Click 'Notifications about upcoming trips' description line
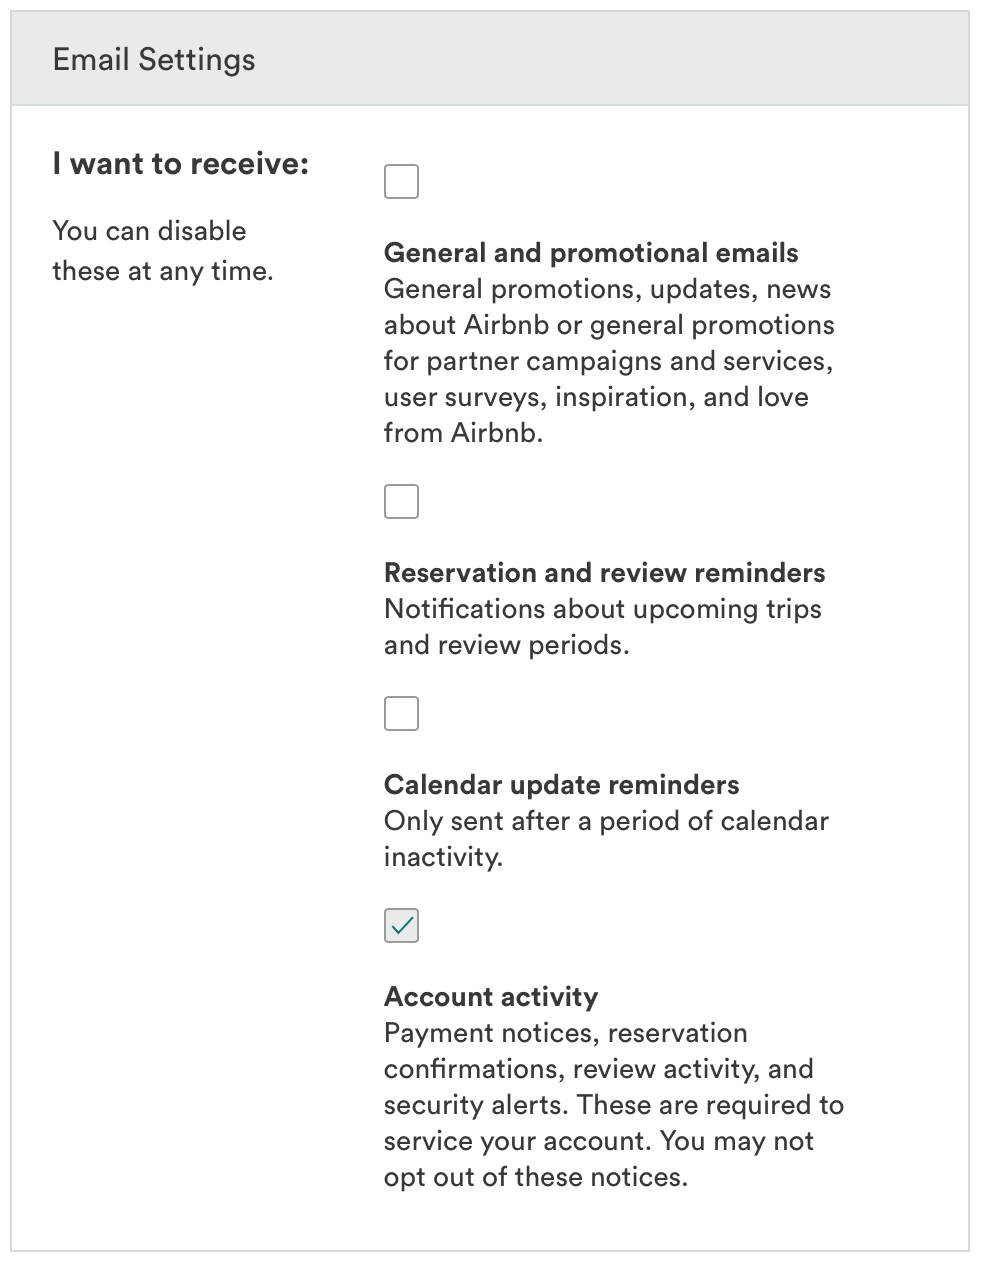982x1274 pixels. [x=602, y=609]
